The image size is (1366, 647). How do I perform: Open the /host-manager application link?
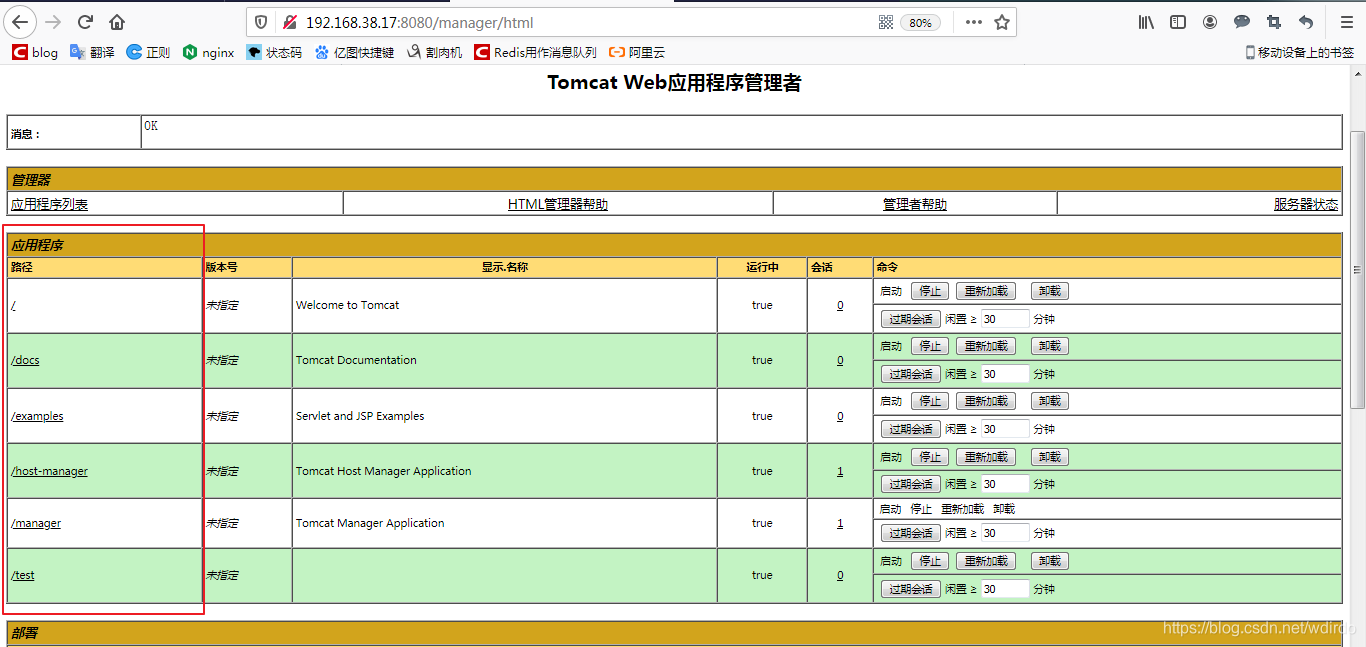click(x=49, y=471)
